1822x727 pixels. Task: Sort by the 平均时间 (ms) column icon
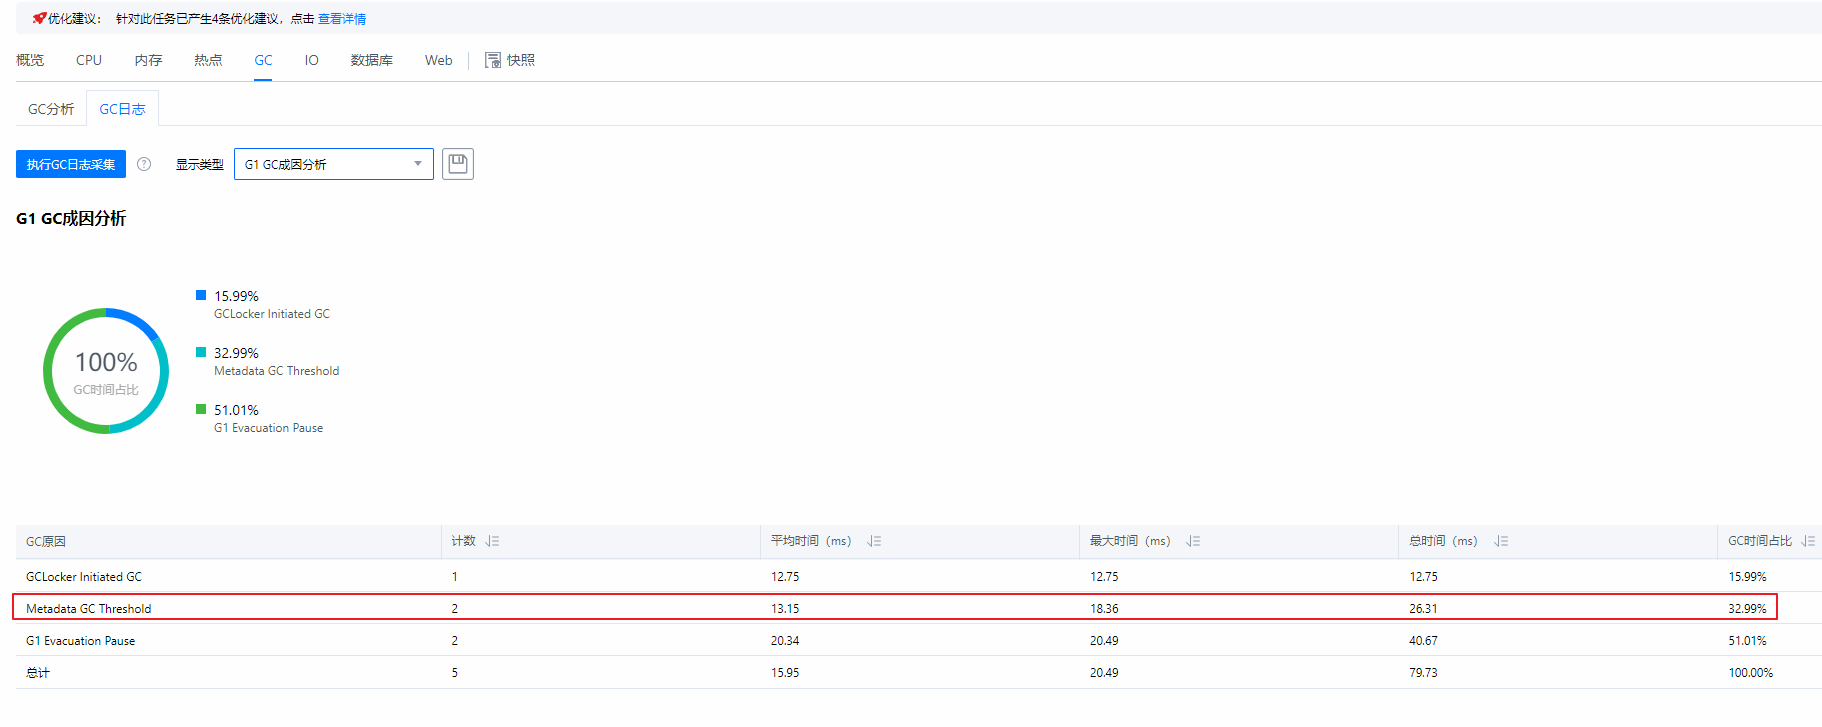[874, 541]
